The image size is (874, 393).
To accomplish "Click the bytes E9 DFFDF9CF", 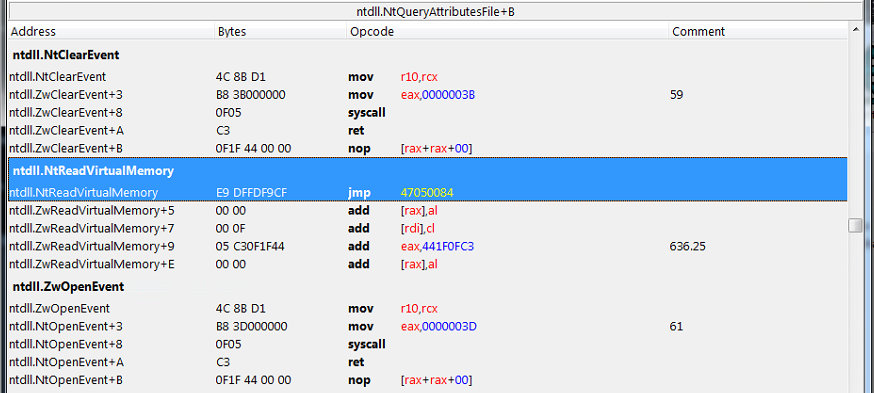I will pos(251,193).
